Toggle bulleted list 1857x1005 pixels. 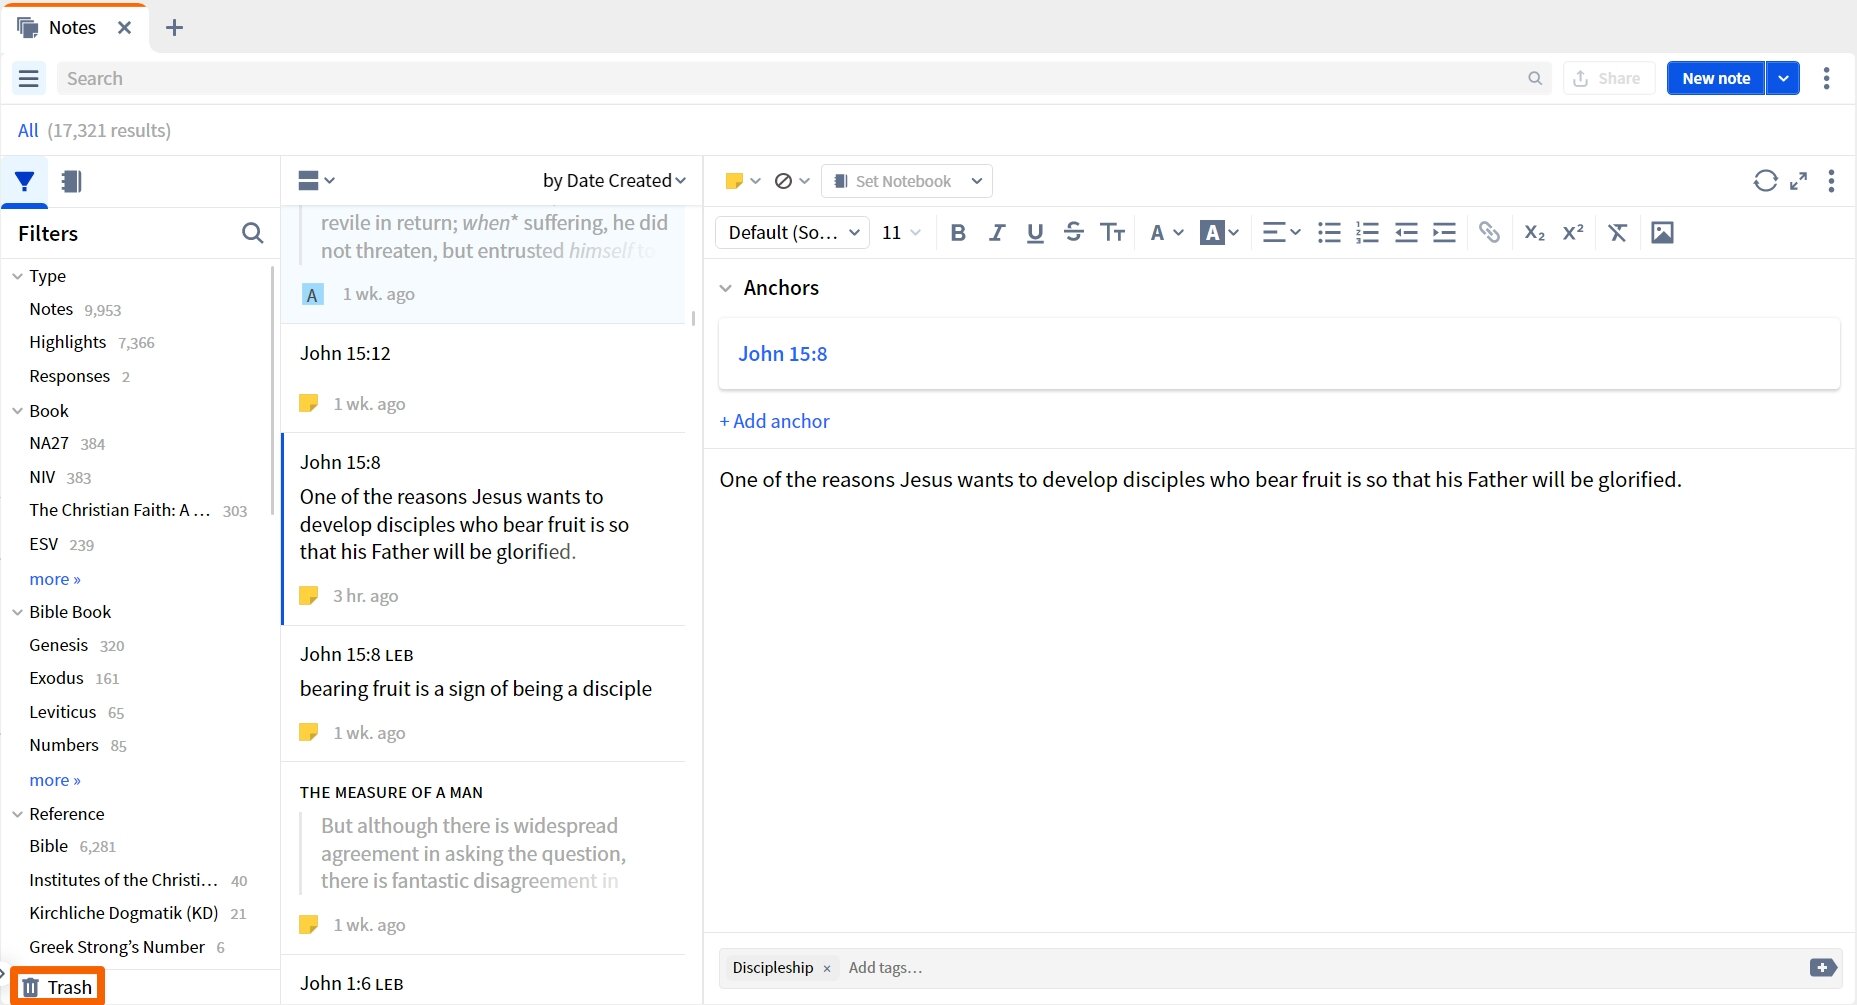pyautogui.click(x=1329, y=233)
